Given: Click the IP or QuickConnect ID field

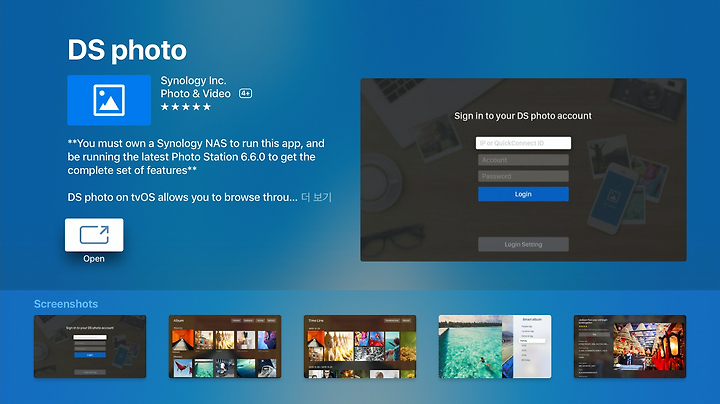Looking at the screenshot, I should pyautogui.click(x=523, y=143).
